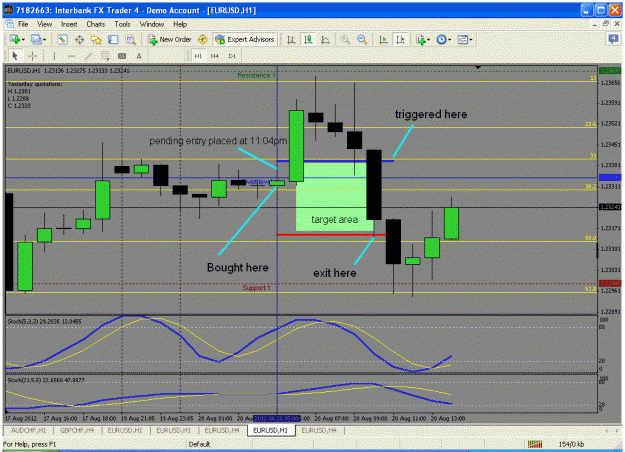Viewport: 625px width, 452px height.
Task: Select the trendline drawing tool
Action: point(88,56)
